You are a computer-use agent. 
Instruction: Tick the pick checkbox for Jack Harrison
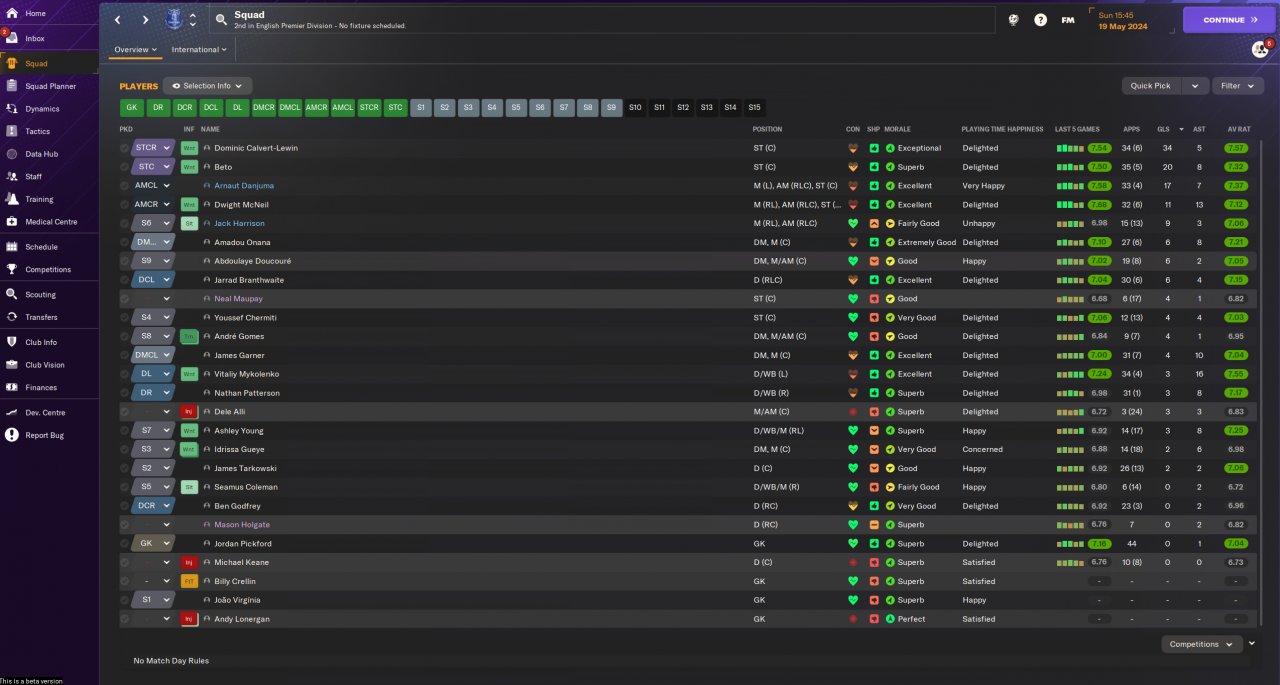coord(125,223)
